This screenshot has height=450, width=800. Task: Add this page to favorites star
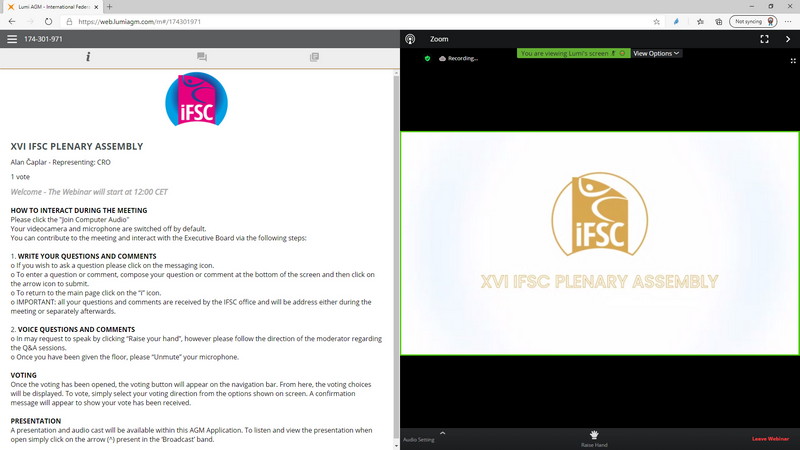coord(657,21)
